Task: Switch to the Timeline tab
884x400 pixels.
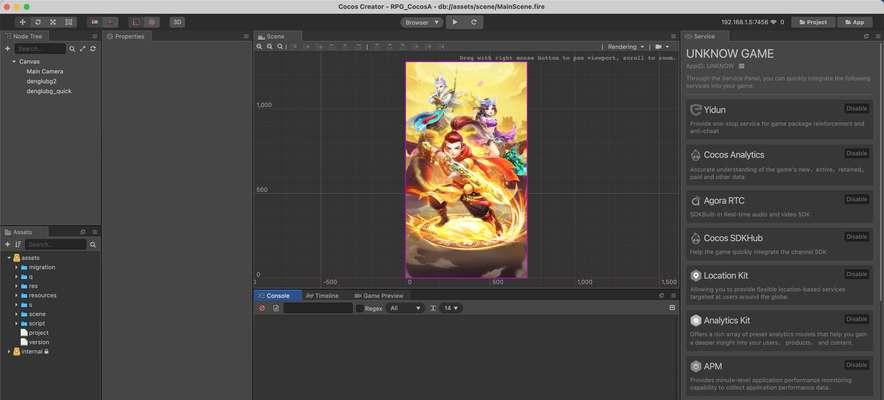Action: pos(322,295)
